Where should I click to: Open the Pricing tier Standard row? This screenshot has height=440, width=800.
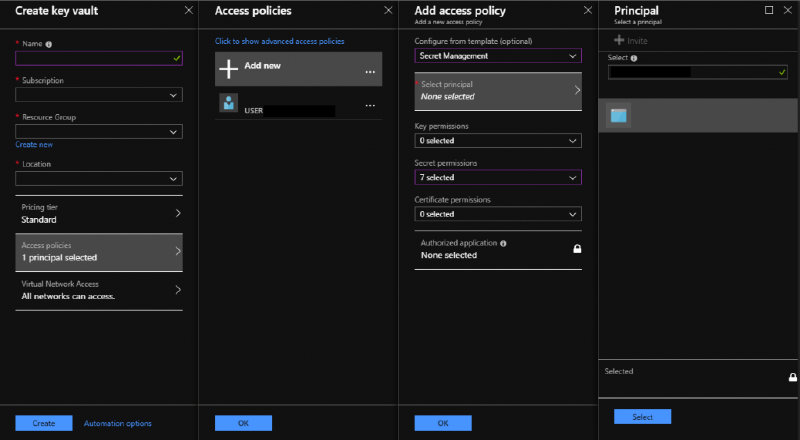(99, 213)
